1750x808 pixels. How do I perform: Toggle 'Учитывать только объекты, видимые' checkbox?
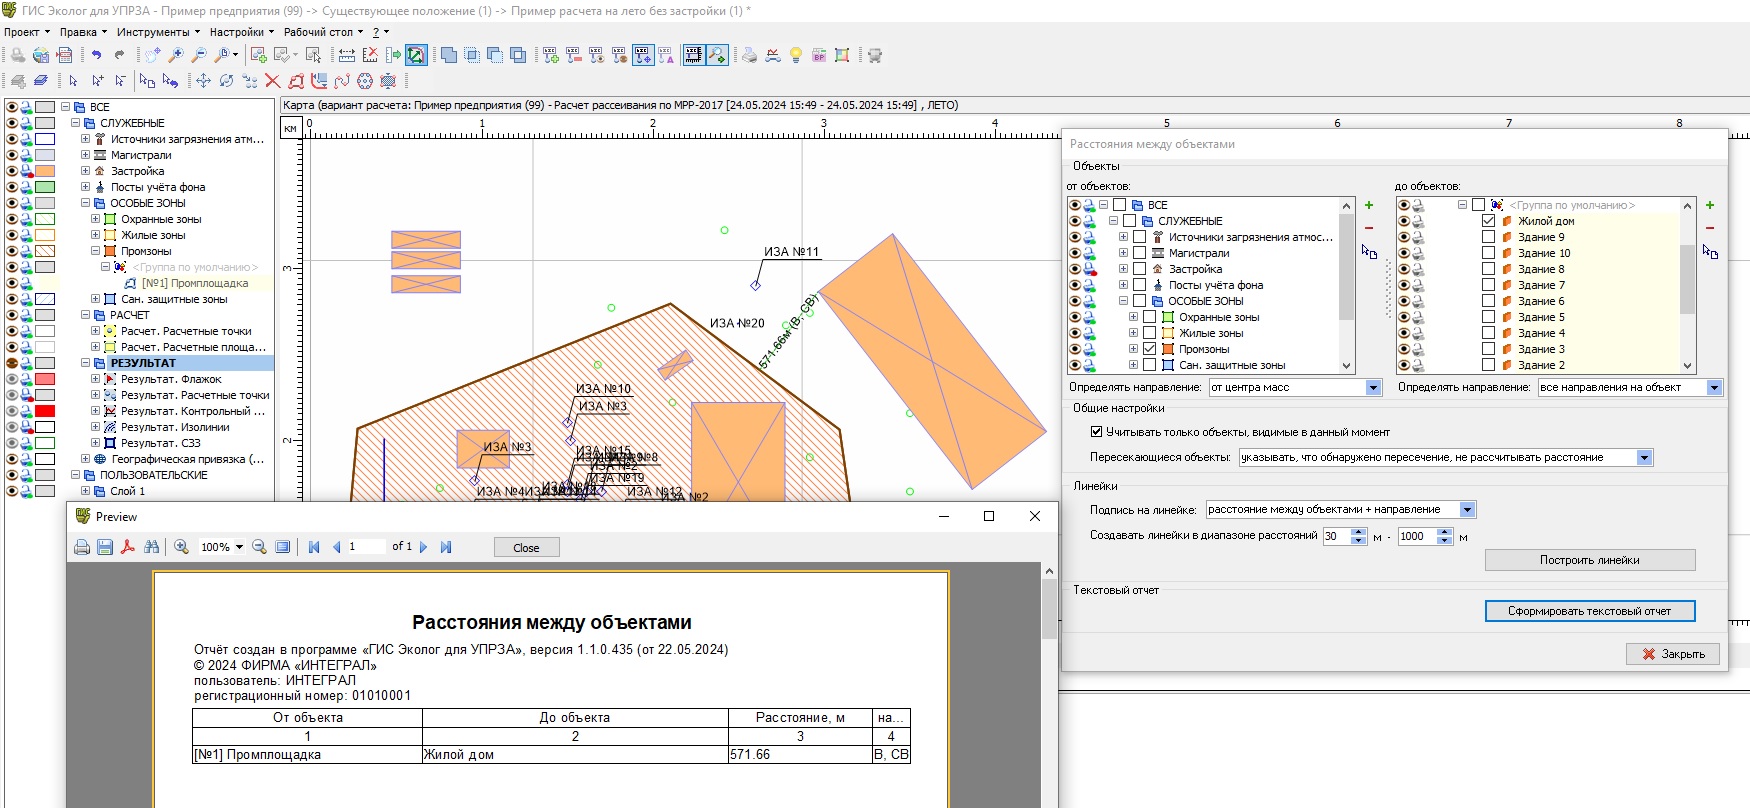coord(1096,432)
